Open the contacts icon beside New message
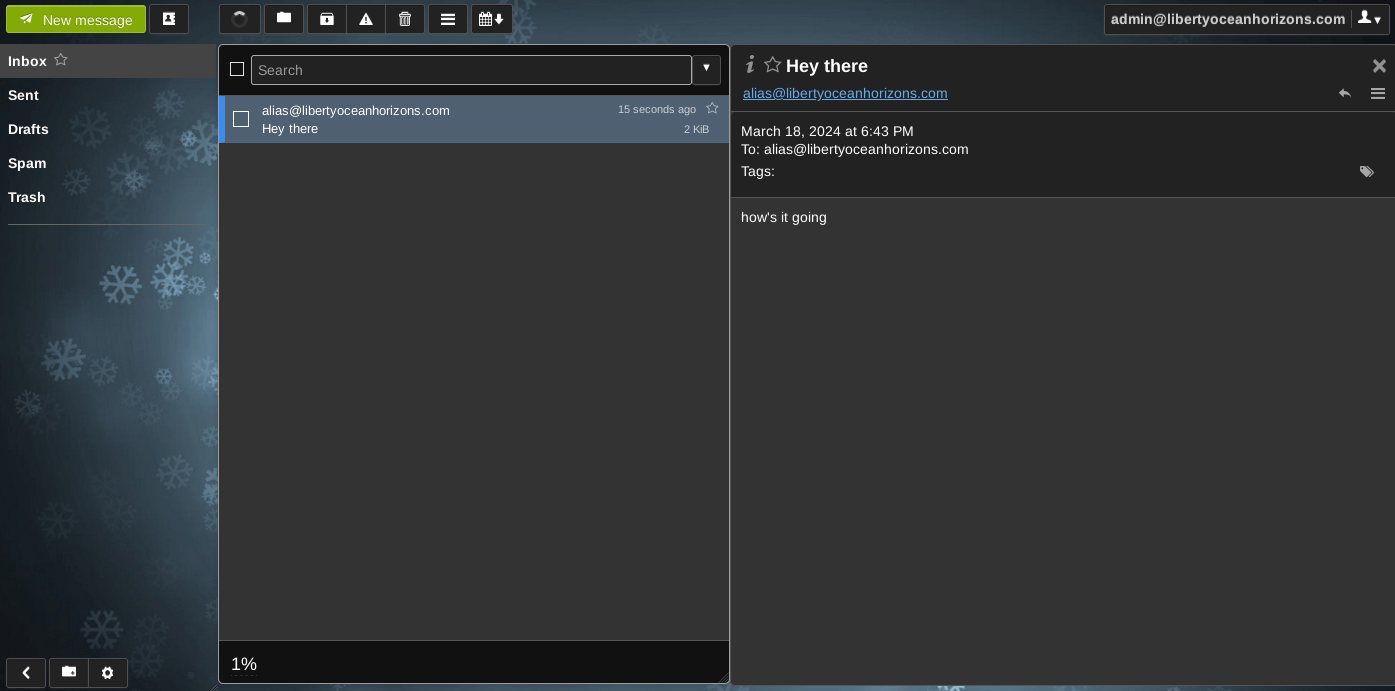Screen dimensions: 1395x691 pyautogui.click(x=169, y=19)
